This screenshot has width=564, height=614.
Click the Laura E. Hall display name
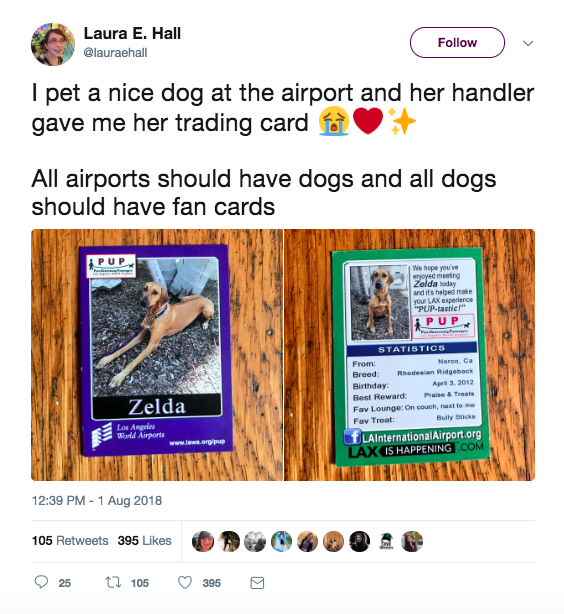pos(132,34)
